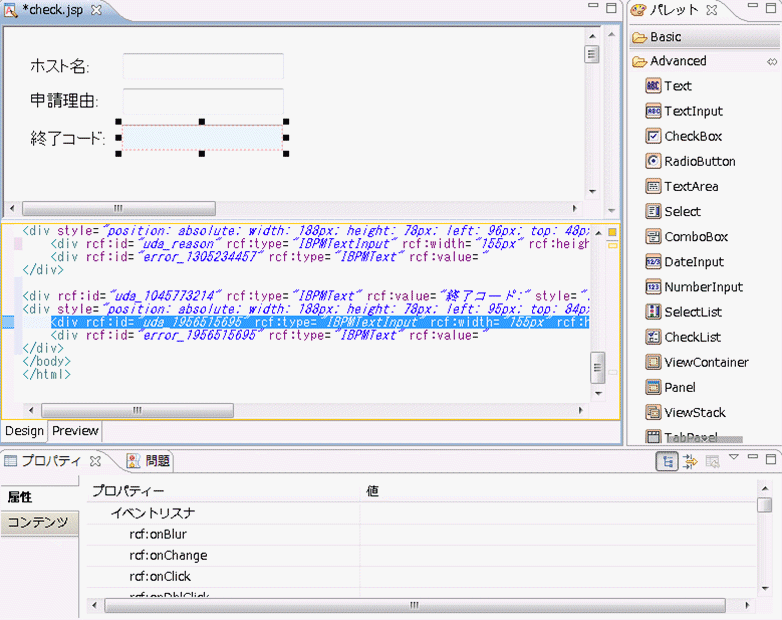782x620 pixels.
Task: Pick the CheckBox component in the palette
Action: 692,136
